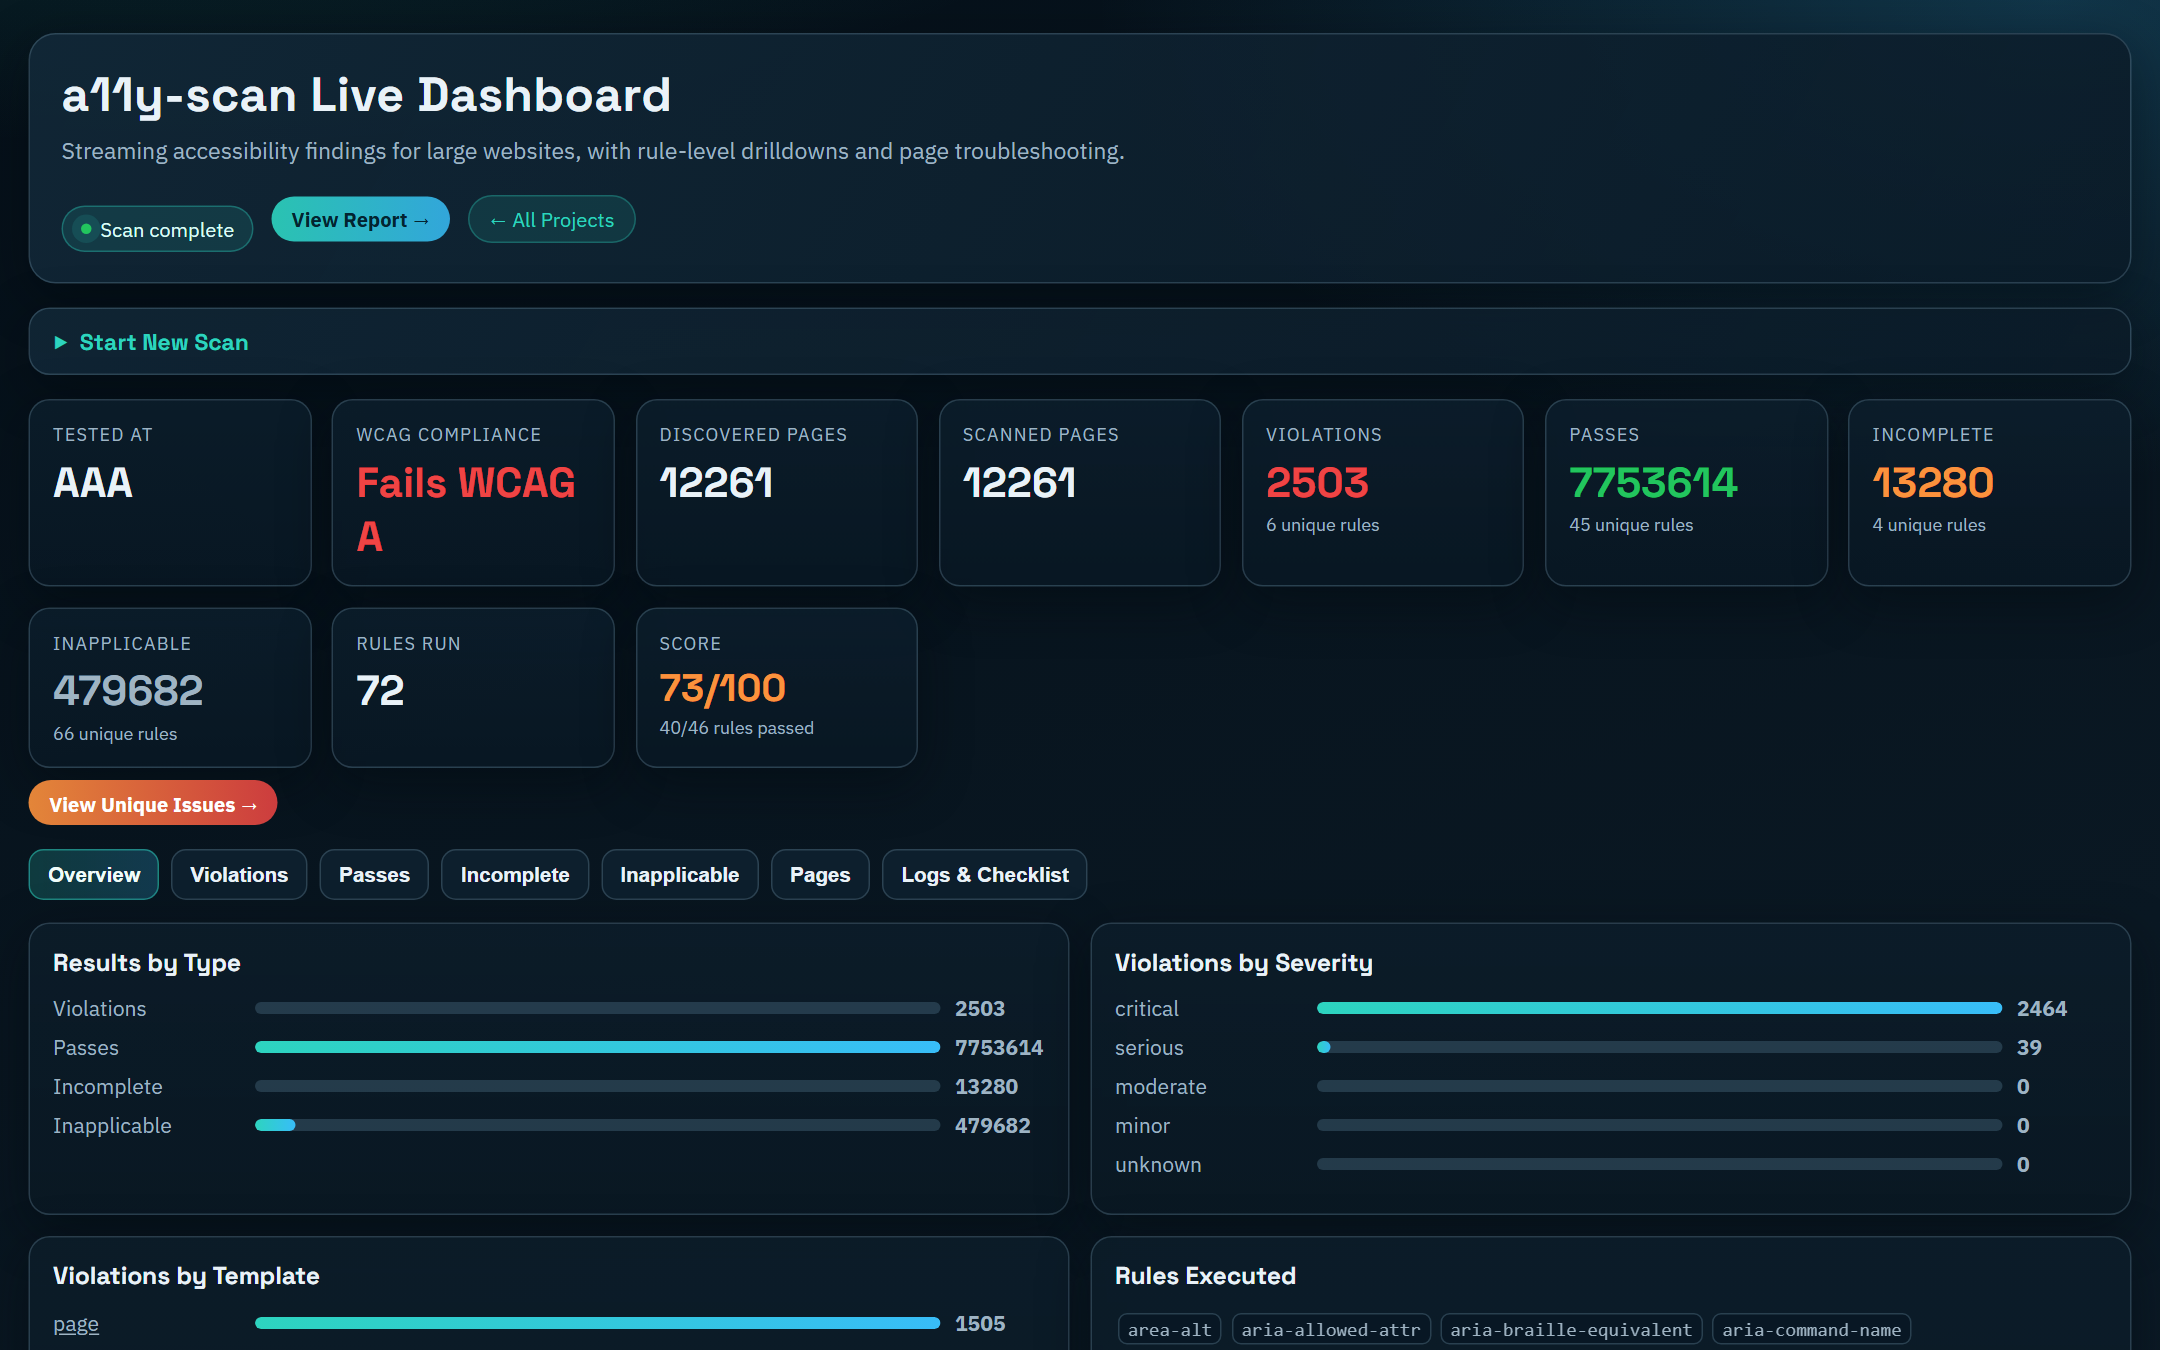Click the 4 unique rules text
The width and height of the screenshot is (2160, 1350).
click(x=1929, y=525)
